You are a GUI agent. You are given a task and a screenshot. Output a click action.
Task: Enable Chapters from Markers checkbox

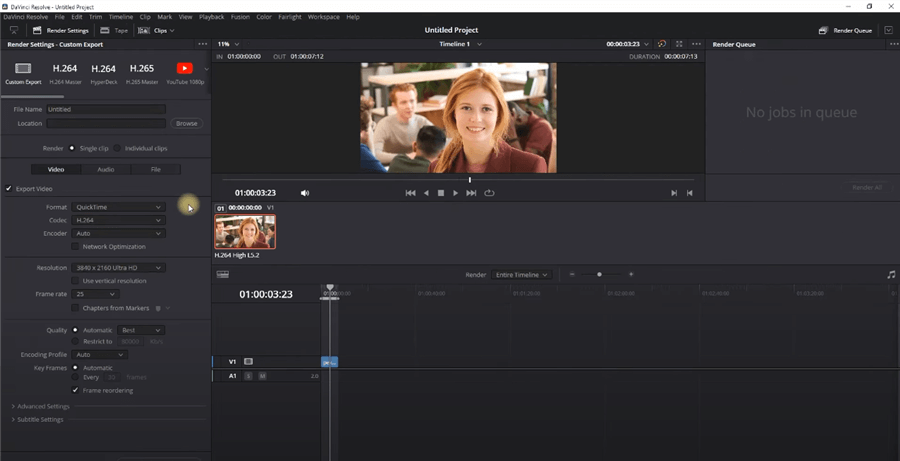coord(75,308)
